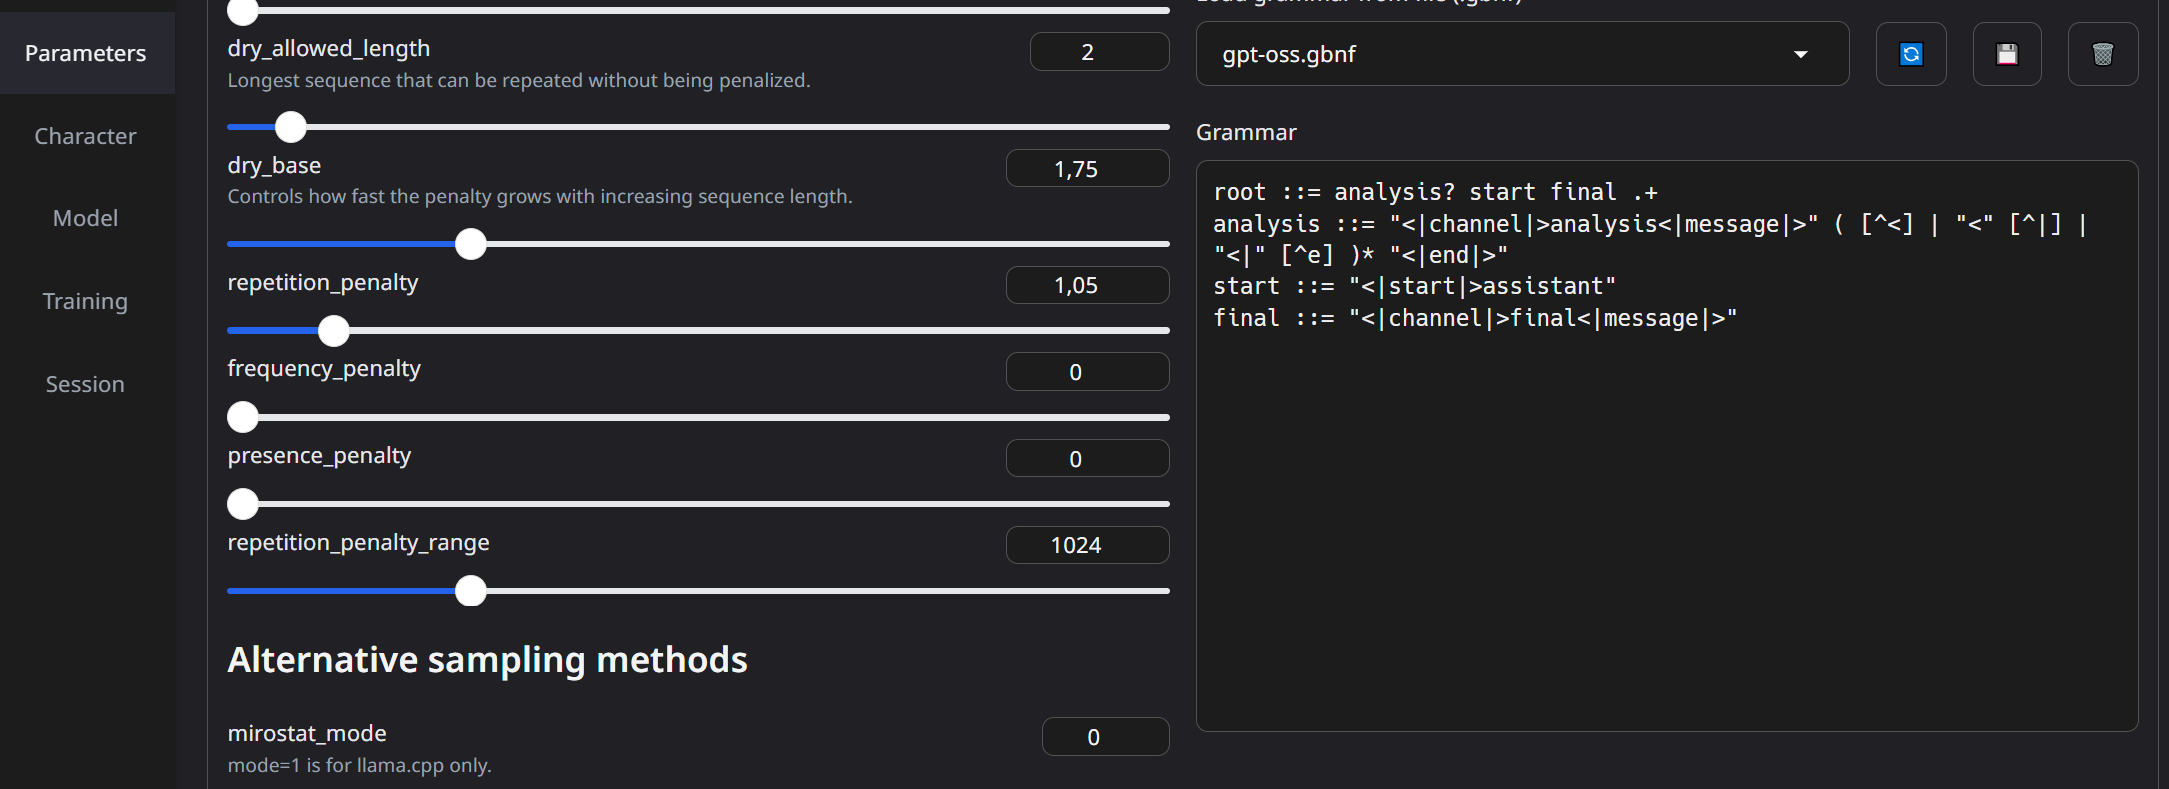Click the dry_base slider handle

[x=471, y=244]
